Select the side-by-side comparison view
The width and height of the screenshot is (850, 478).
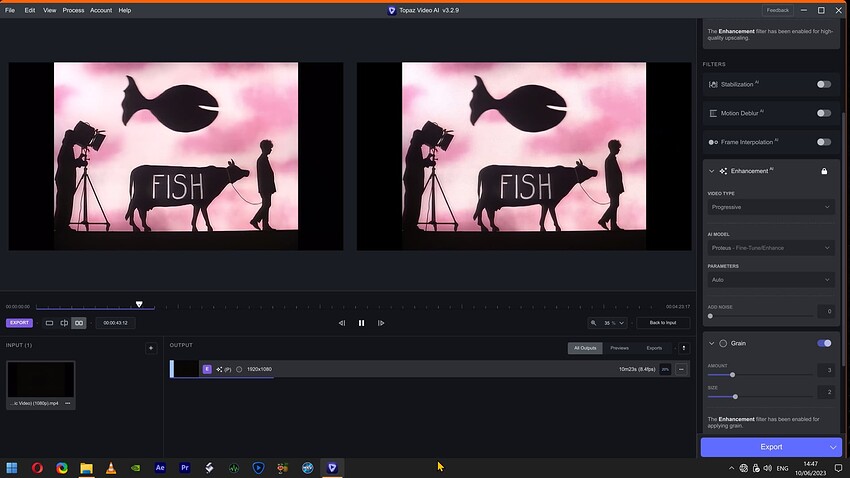coord(78,323)
